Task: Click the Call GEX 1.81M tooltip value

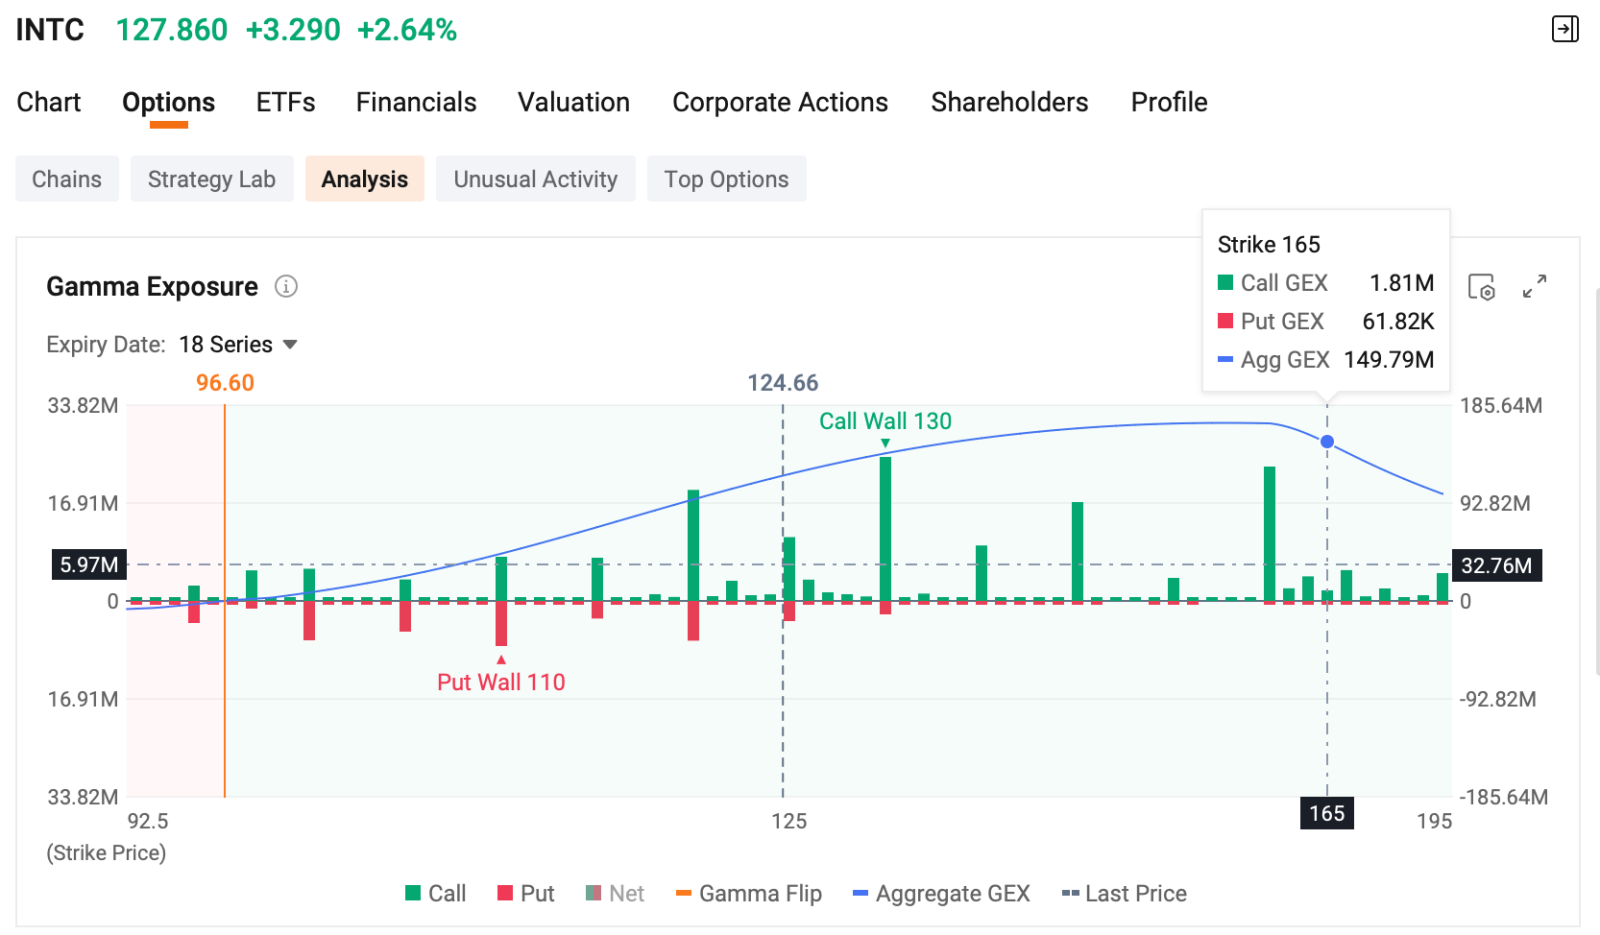Action: click(1402, 283)
